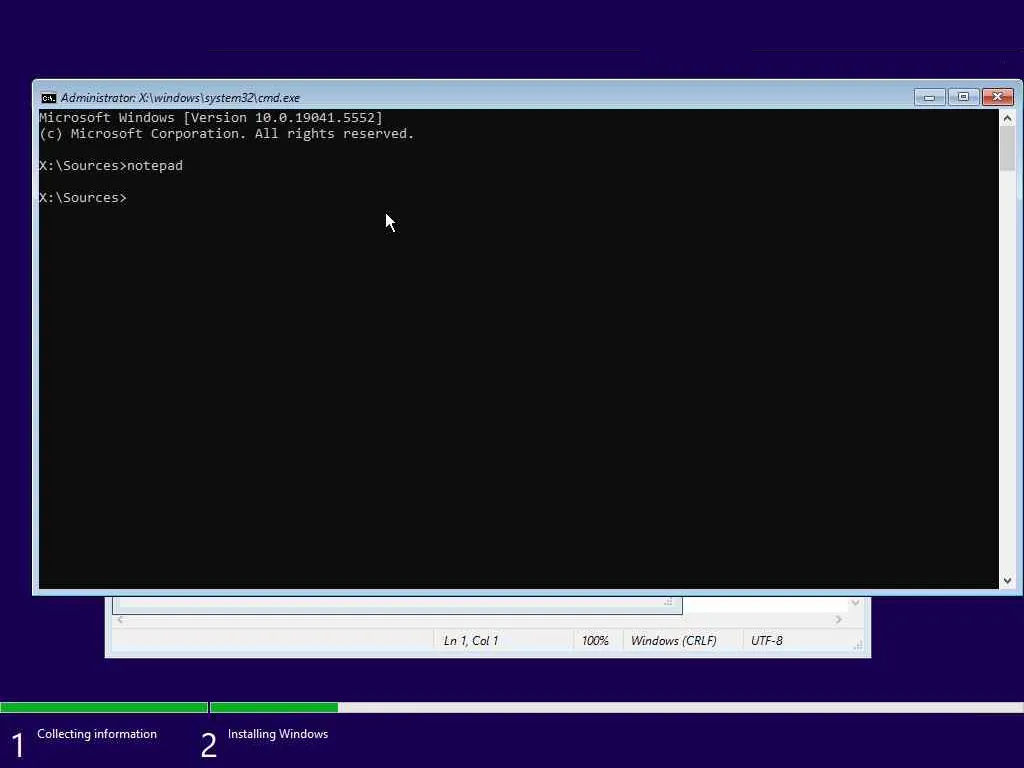Click the Notepad window resize grip
Image resolution: width=1024 pixels, height=768 pixels.
pos(858,645)
